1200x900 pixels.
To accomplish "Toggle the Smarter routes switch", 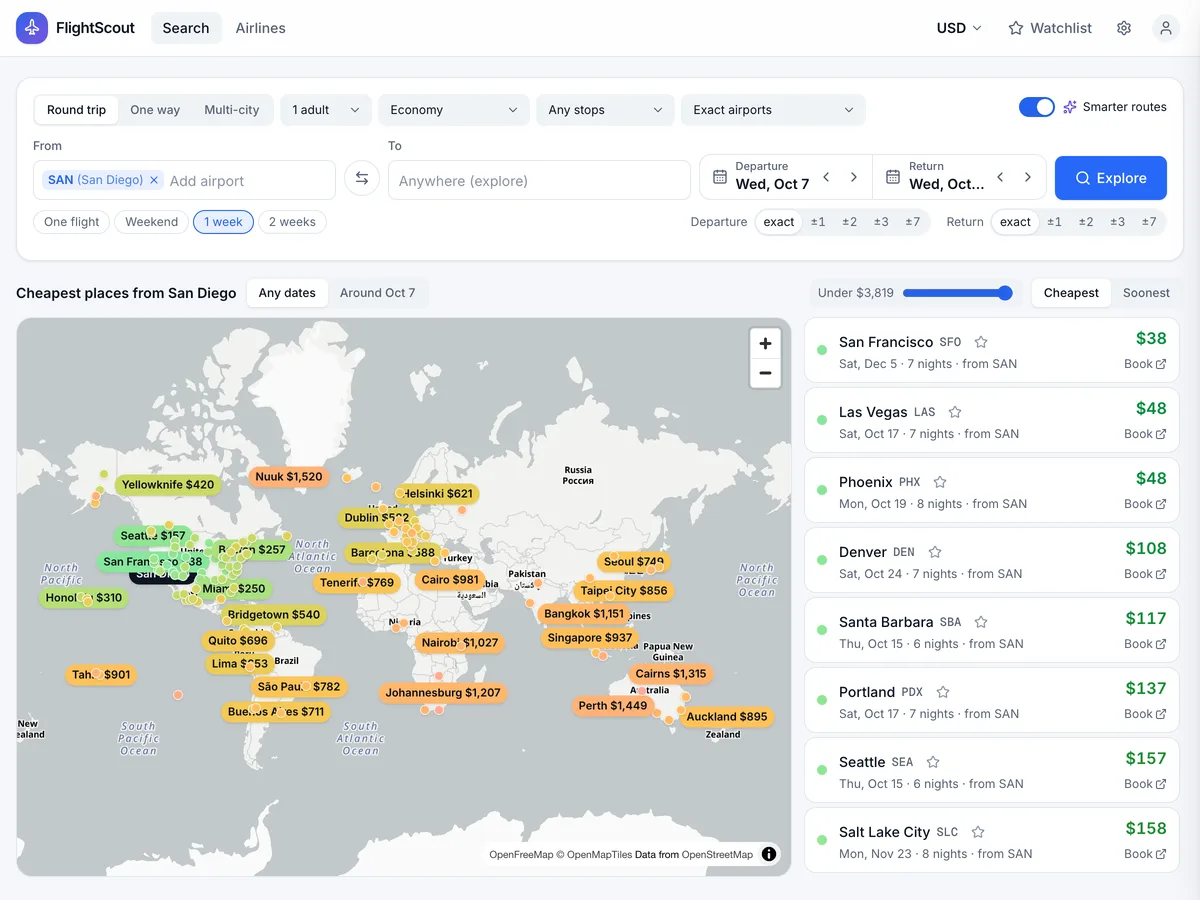I will coord(1037,107).
